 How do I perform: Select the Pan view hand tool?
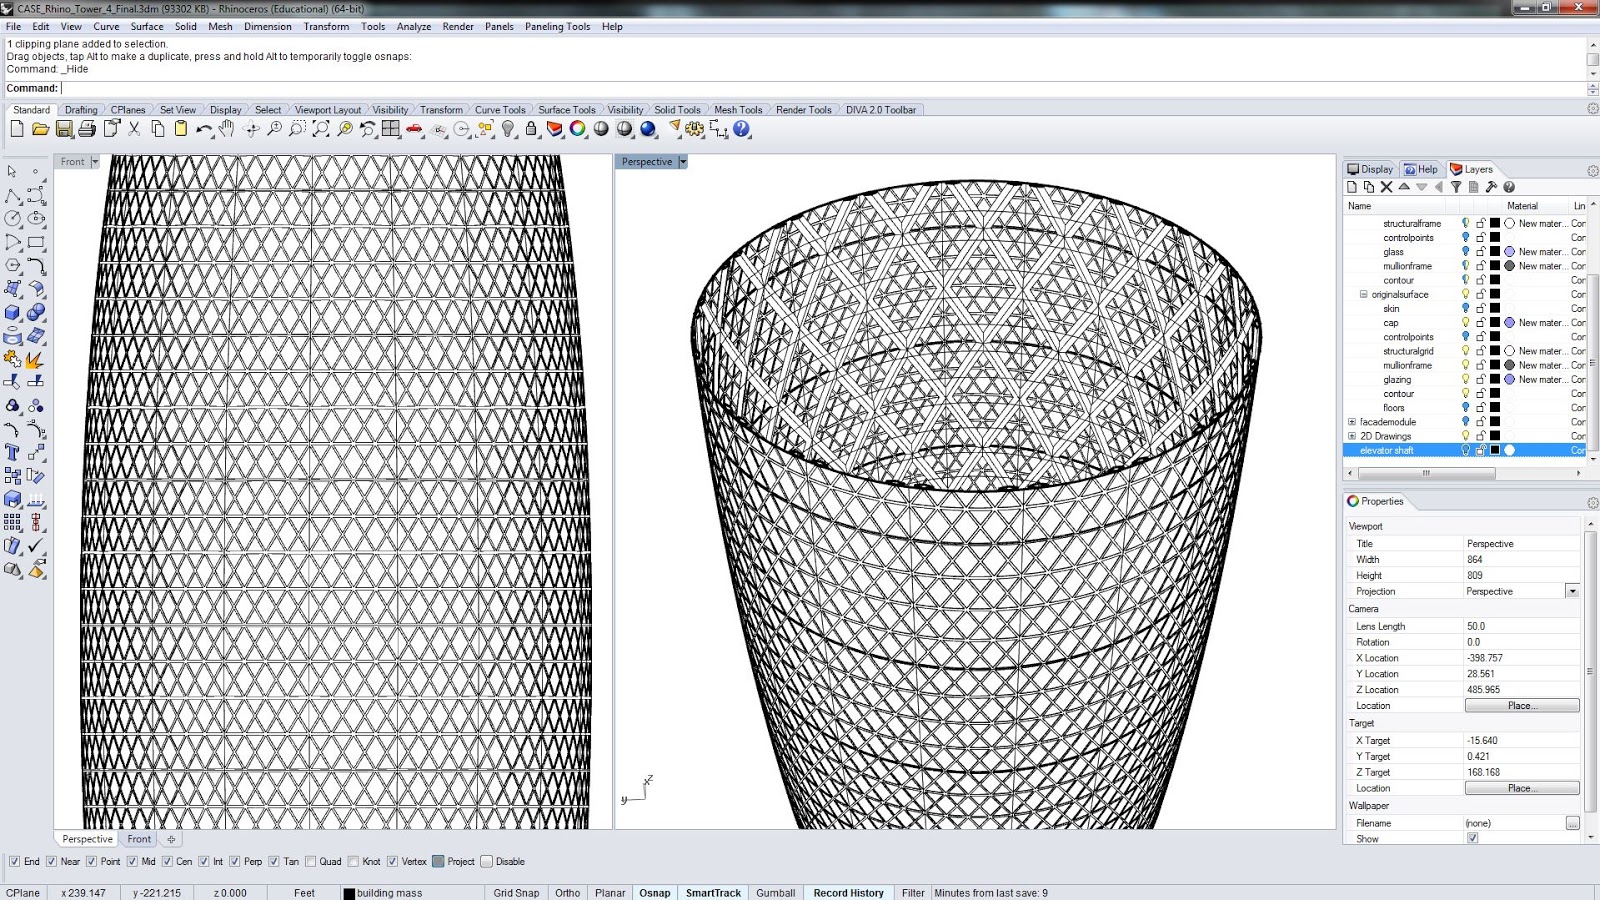pos(227,129)
